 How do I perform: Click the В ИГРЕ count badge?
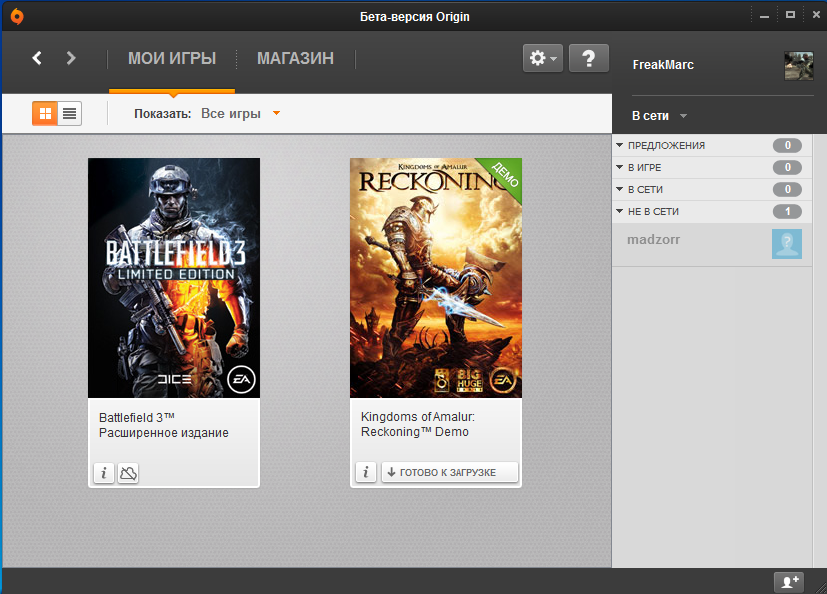pyautogui.click(x=787, y=168)
